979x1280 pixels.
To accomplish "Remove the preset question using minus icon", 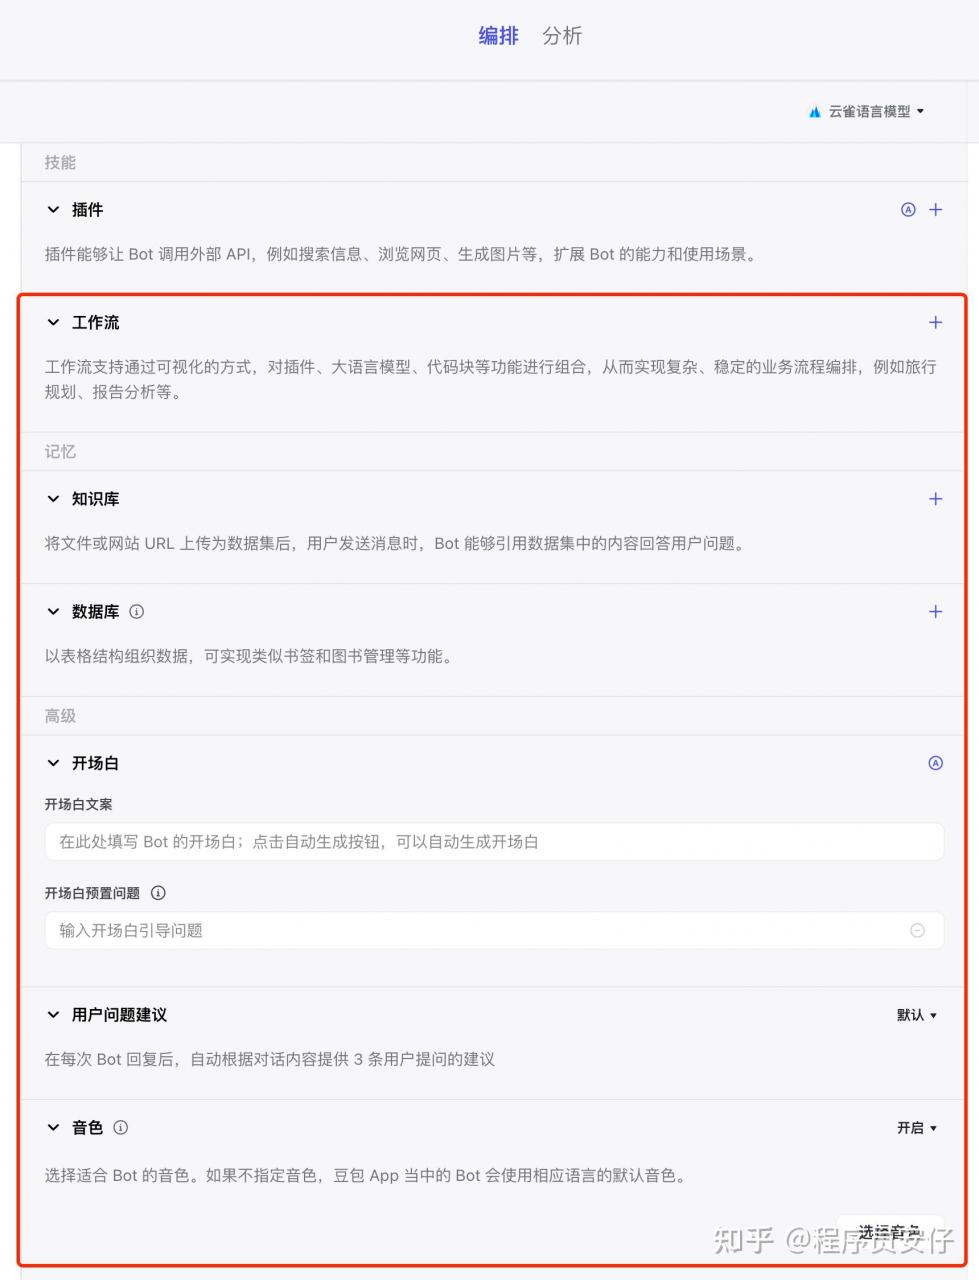I will tap(917, 931).
